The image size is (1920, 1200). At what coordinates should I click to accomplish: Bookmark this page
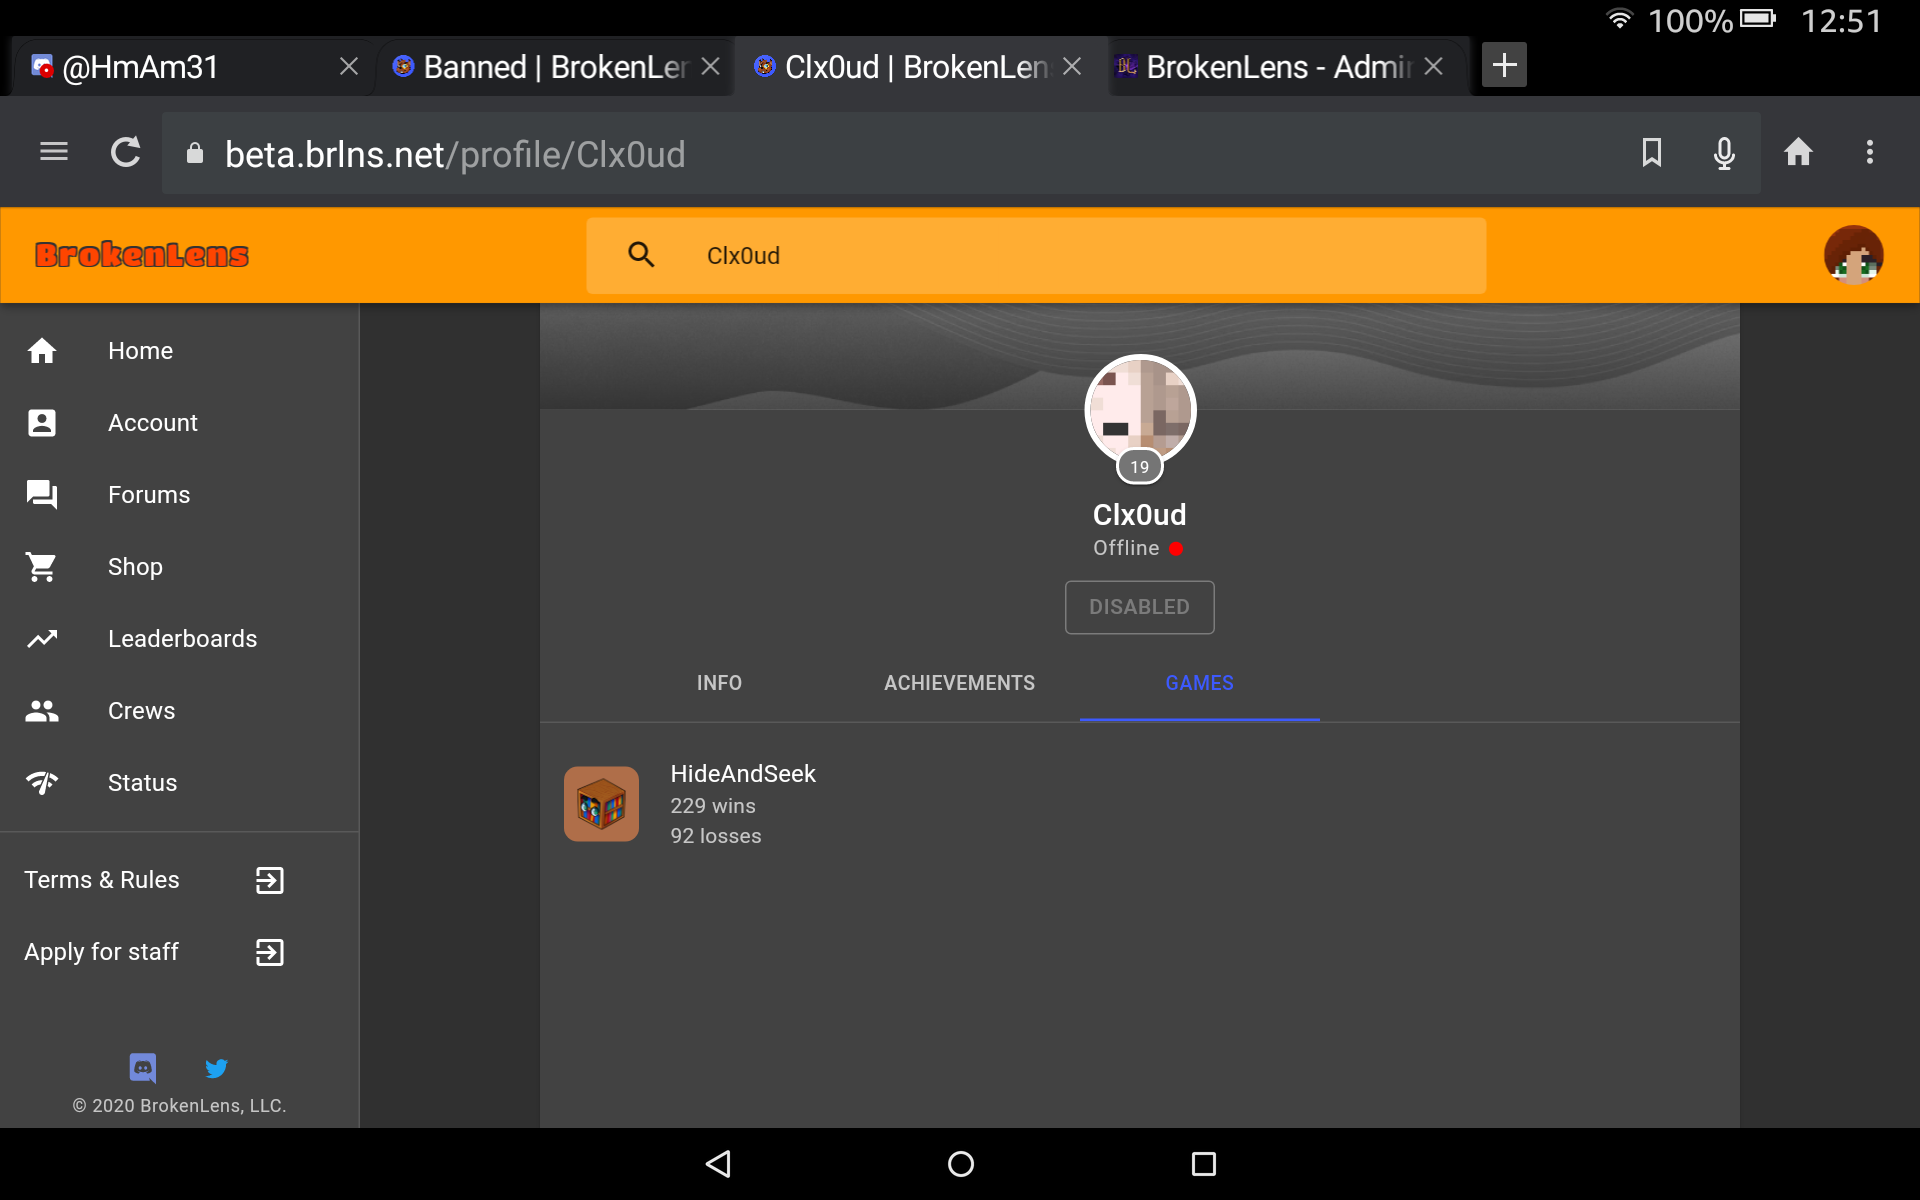(1652, 152)
